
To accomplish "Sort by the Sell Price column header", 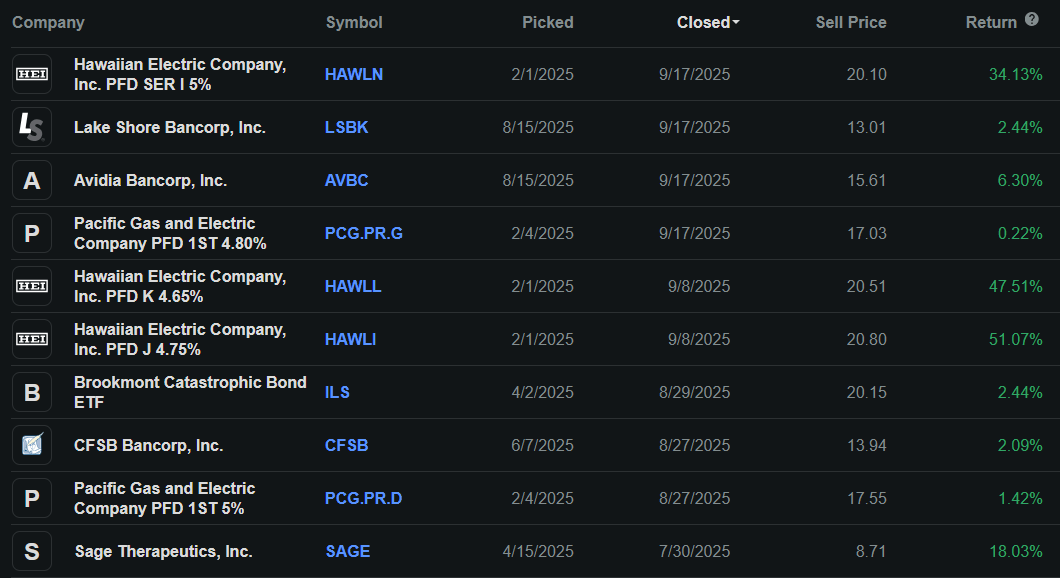I will point(850,22).
